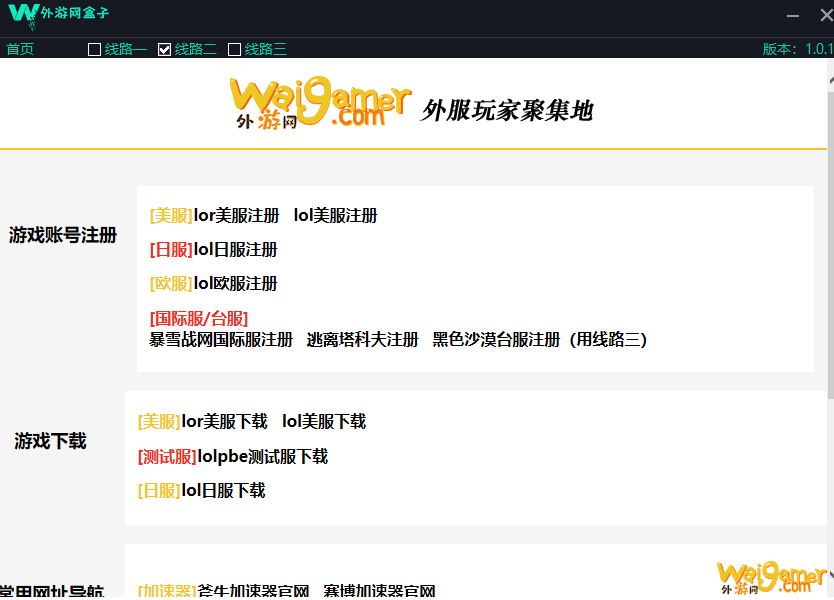Click the scrollbar up arrow
Screen dimensions: 834x600
pos(831,80)
